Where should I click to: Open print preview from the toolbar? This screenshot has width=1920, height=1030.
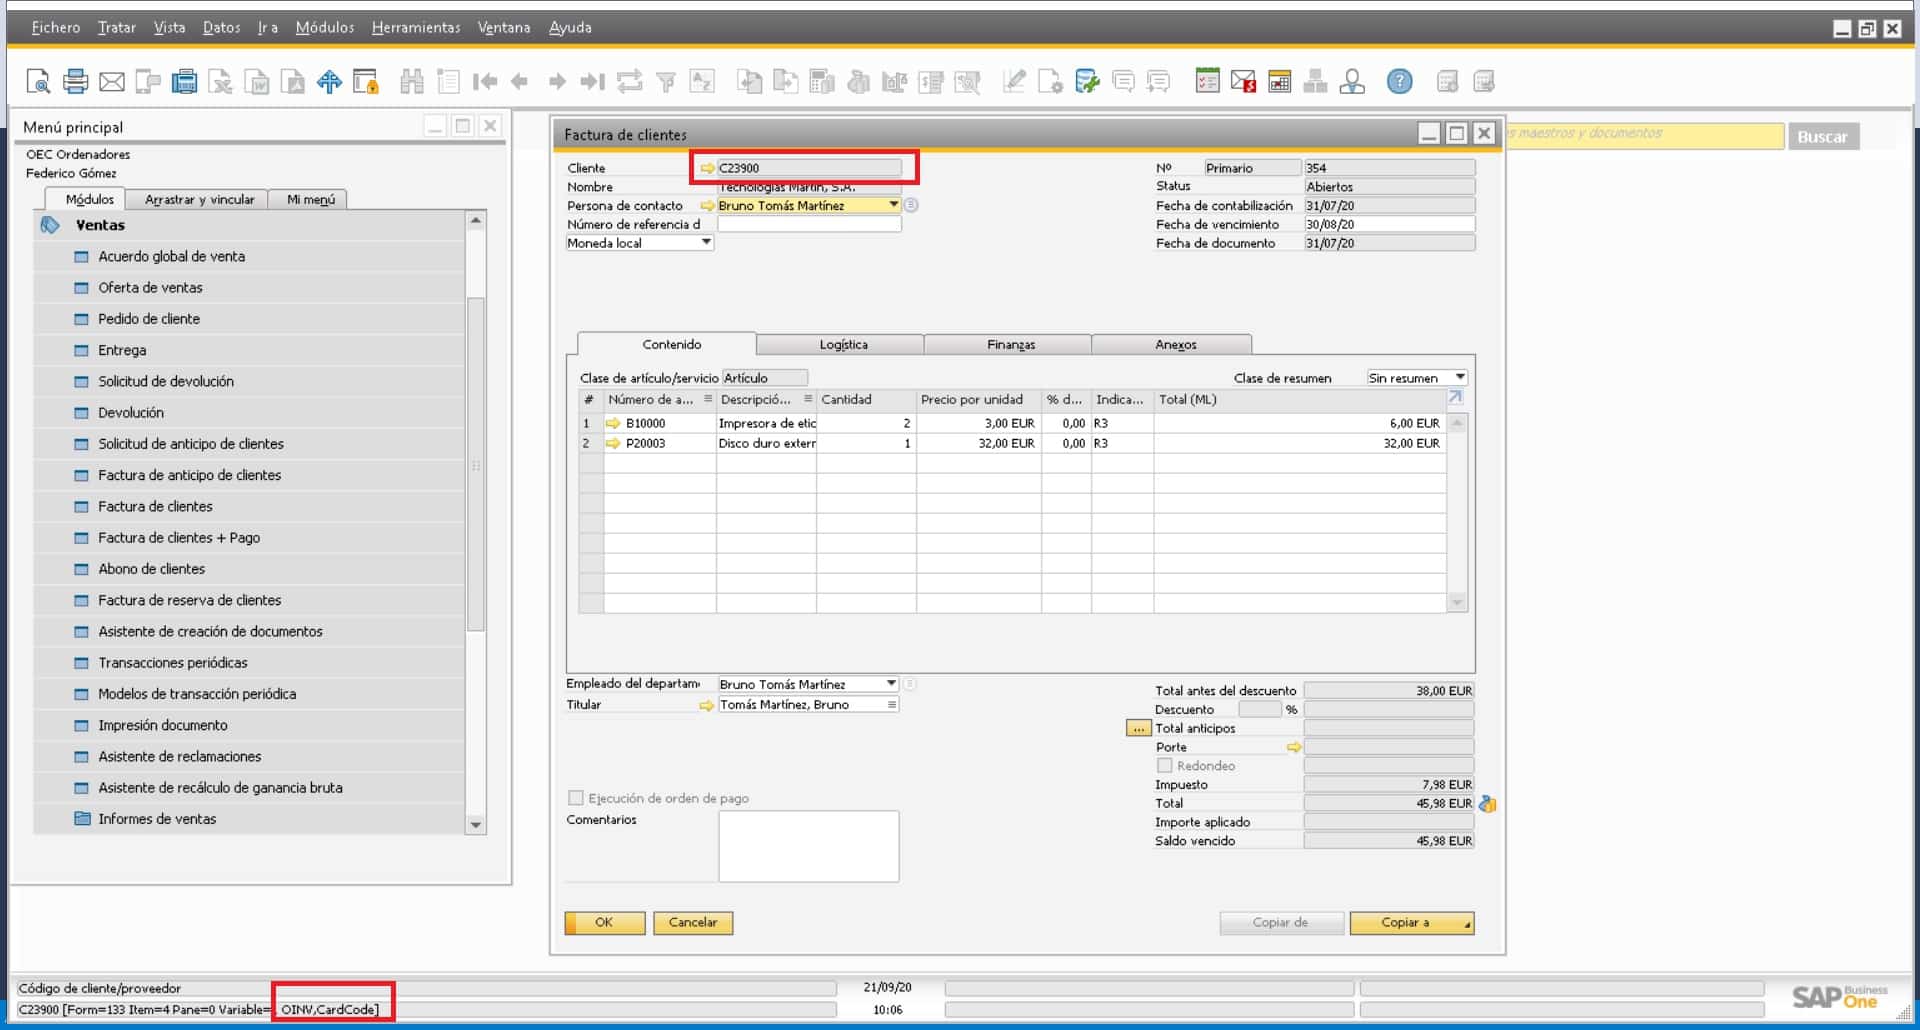[38, 82]
